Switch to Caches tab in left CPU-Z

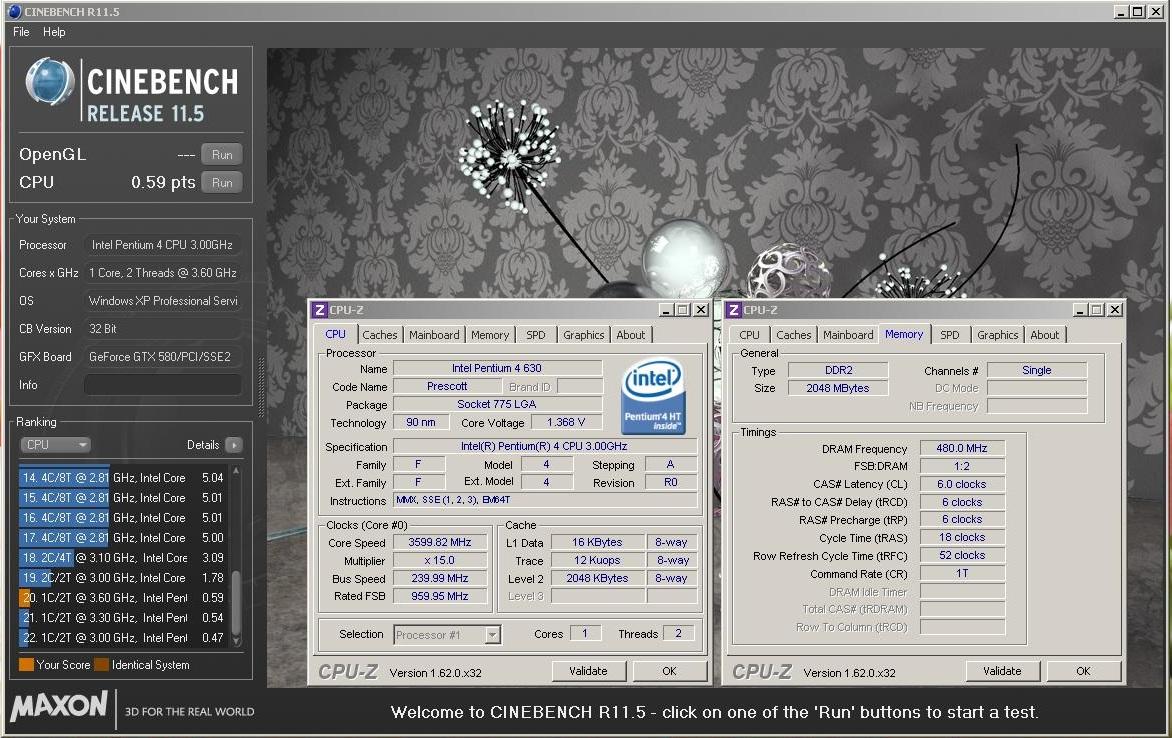pyautogui.click(x=380, y=335)
